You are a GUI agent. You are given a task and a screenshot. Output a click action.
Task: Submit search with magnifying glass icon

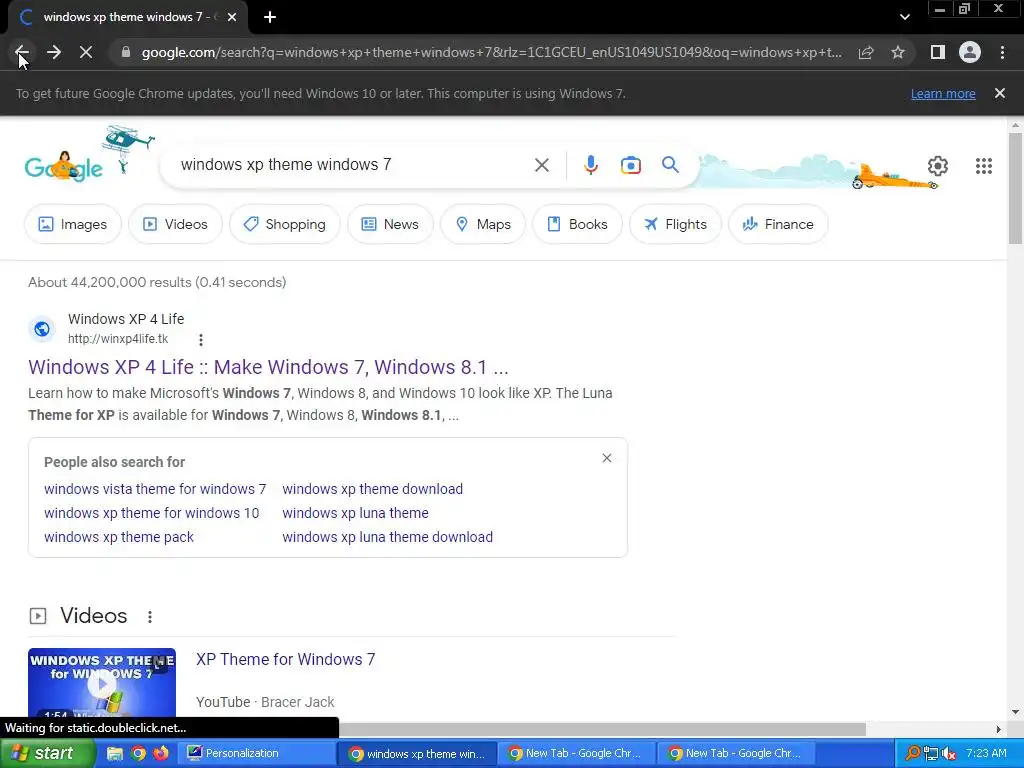point(670,165)
